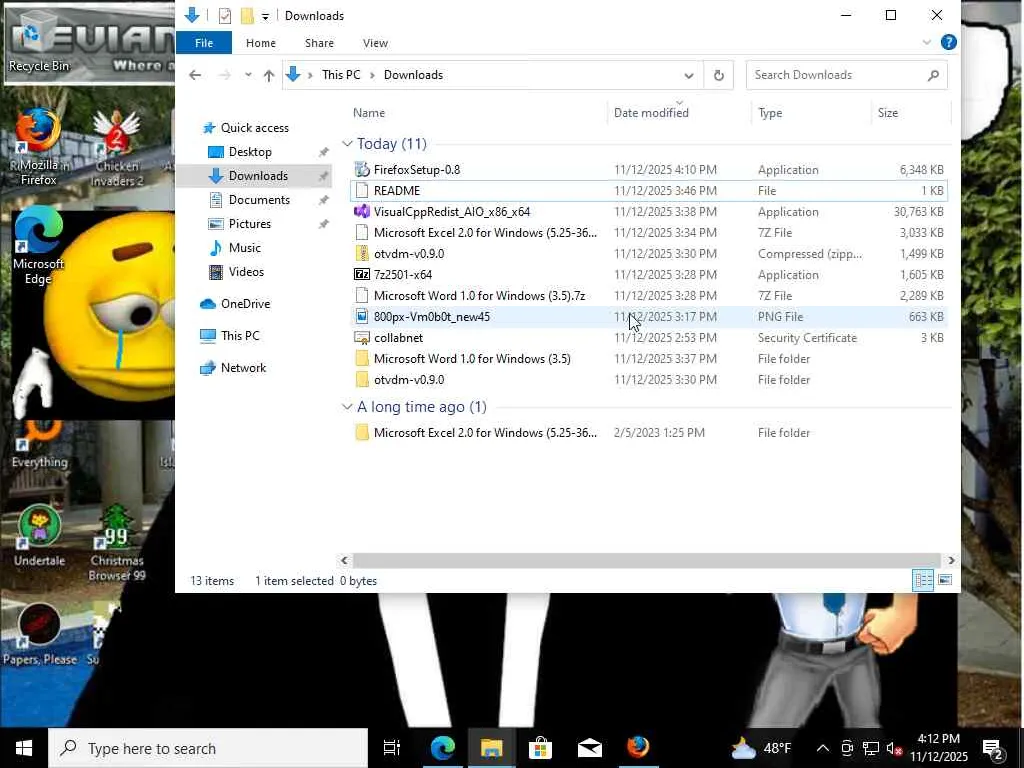Launch Christmas Browser 99 desktop shortcut
Viewport: 1024px width, 768px height.
[x=116, y=543]
